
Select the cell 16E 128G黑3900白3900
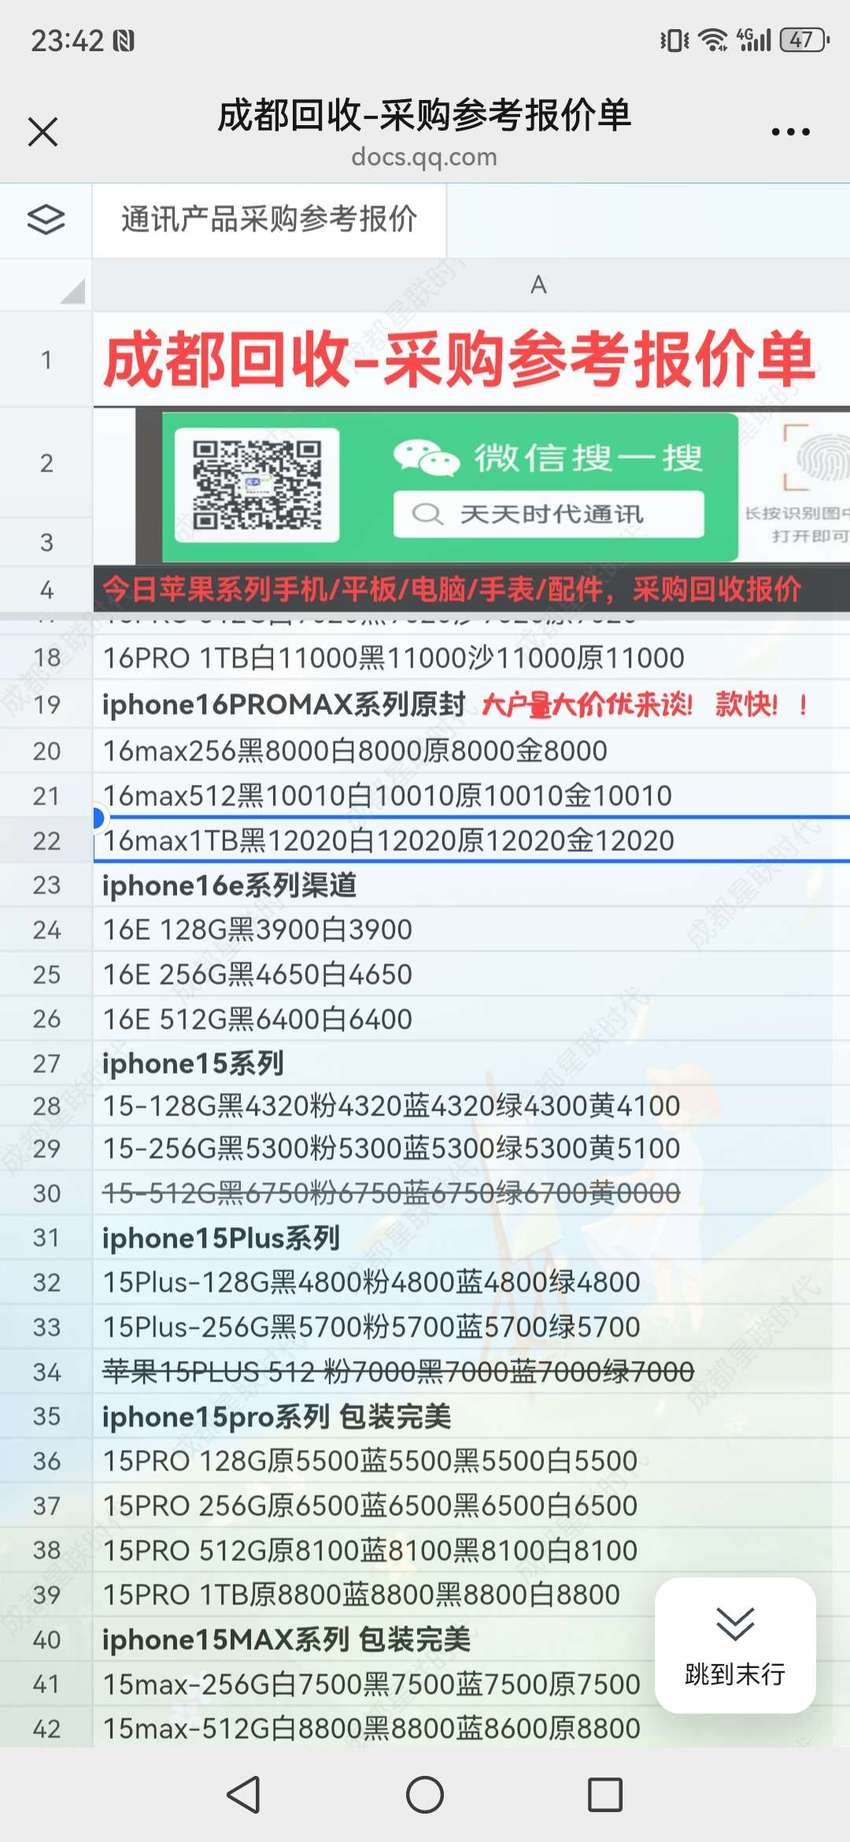[471, 930]
